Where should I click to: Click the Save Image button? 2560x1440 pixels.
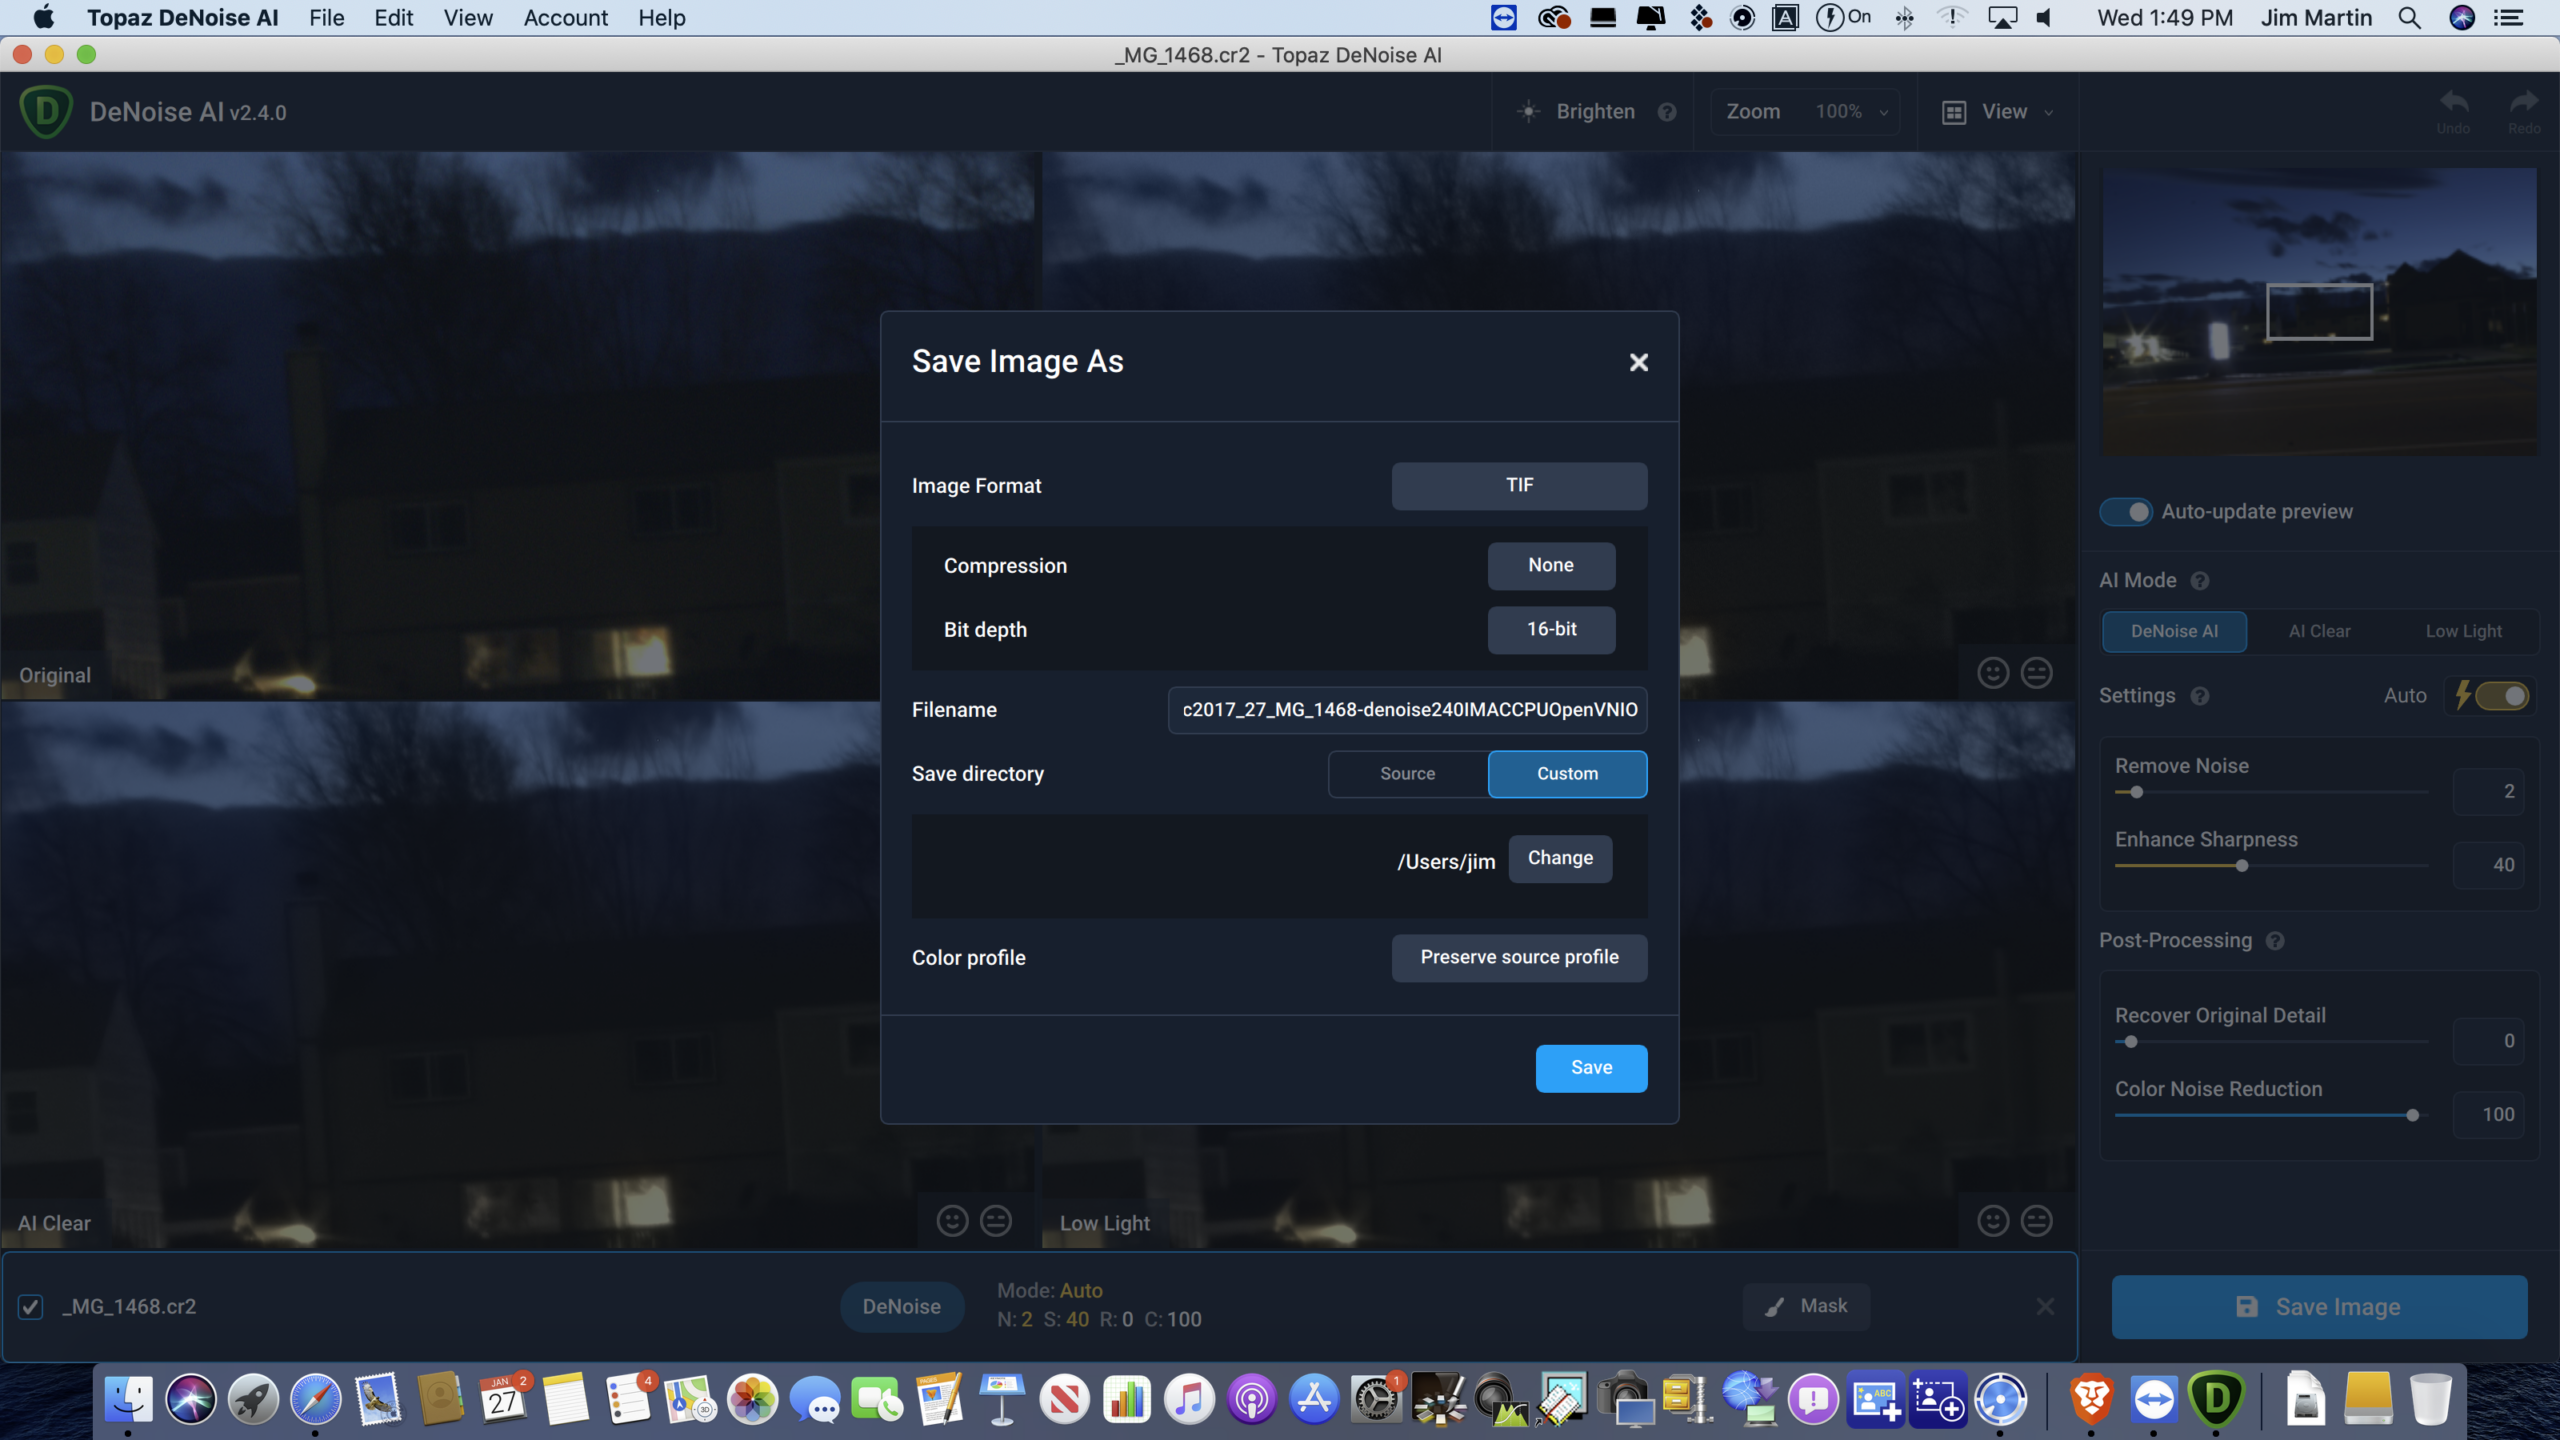coord(2319,1307)
